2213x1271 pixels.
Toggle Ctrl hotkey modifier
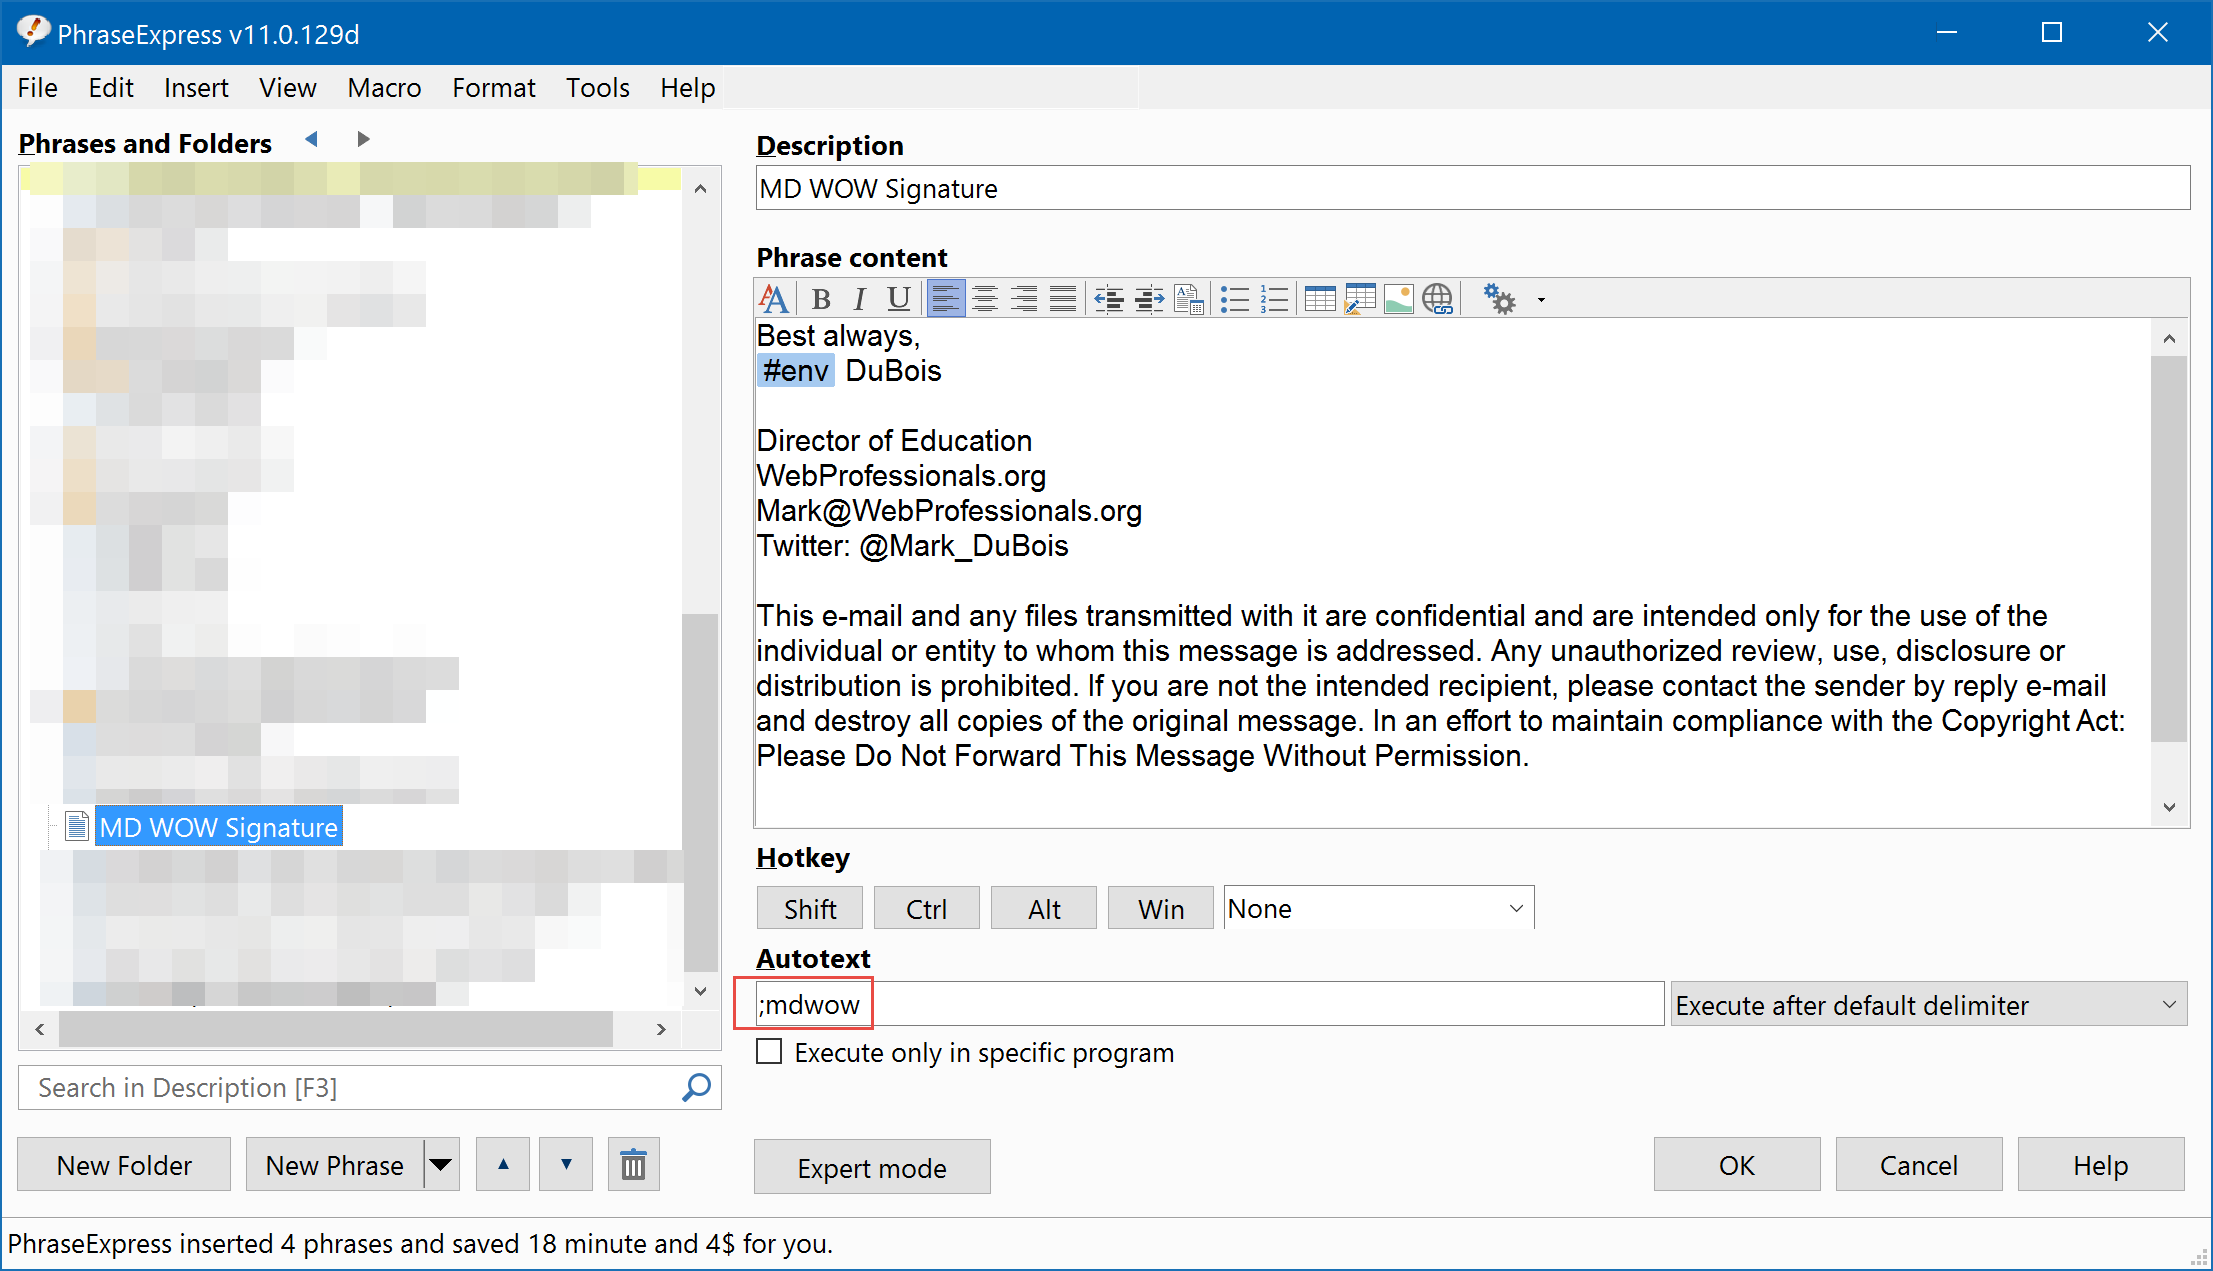926,908
